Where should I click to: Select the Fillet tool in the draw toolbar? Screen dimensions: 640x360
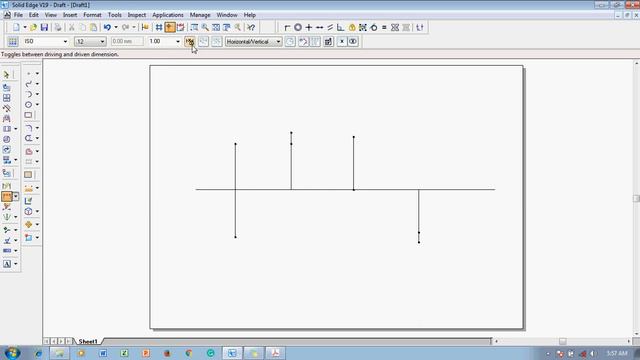(x=28, y=128)
